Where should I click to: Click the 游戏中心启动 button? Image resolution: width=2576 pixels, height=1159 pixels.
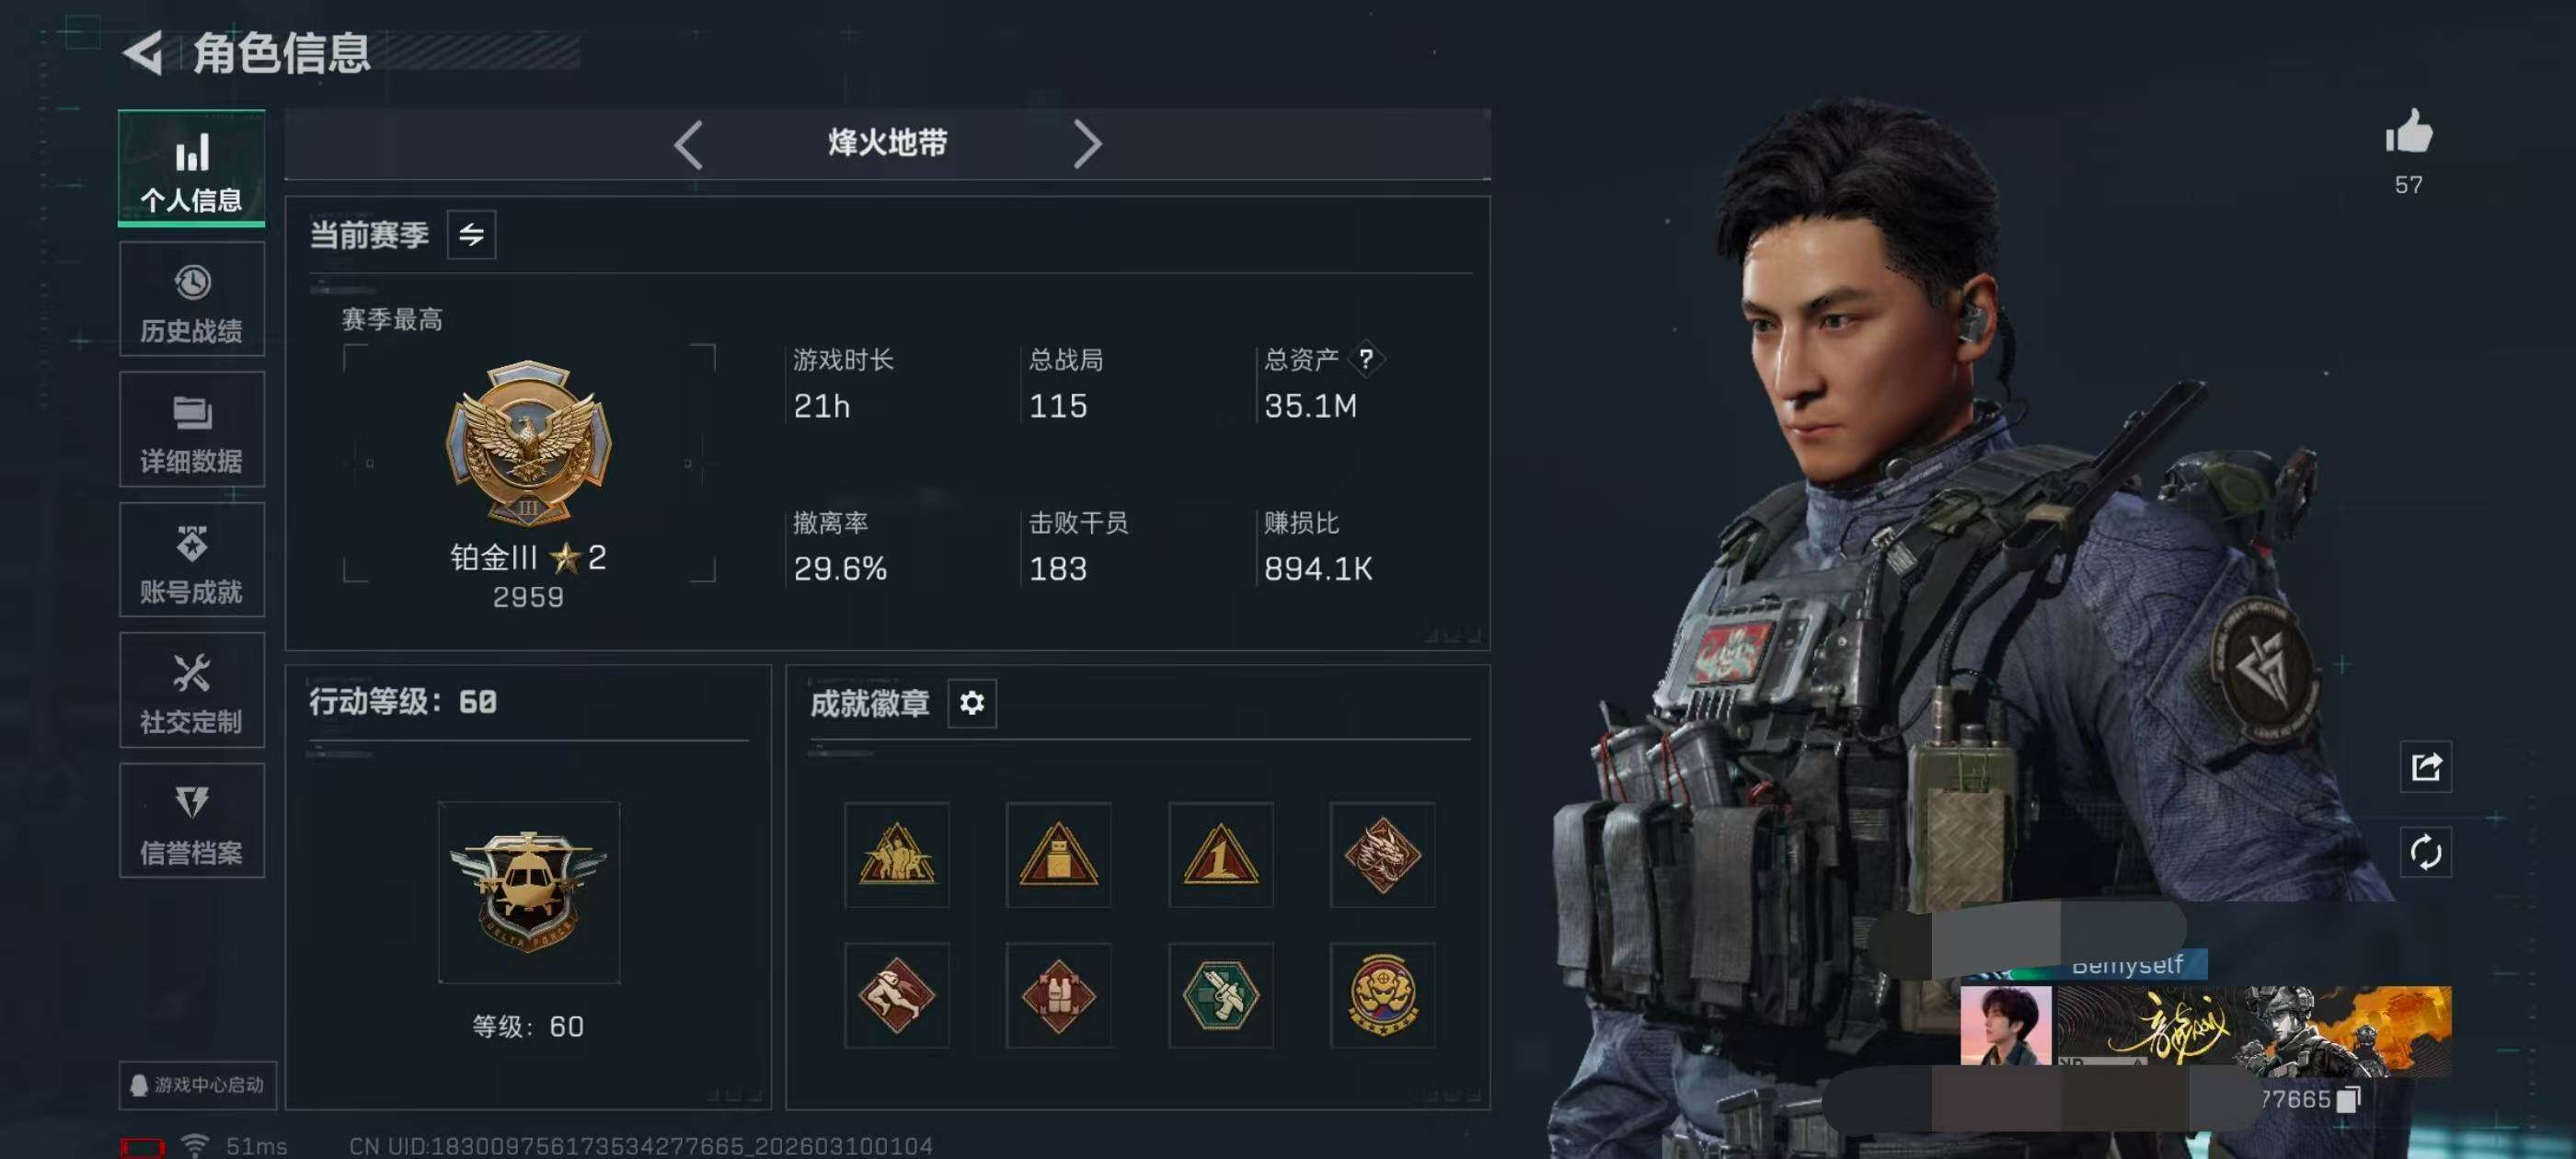coord(198,1085)
